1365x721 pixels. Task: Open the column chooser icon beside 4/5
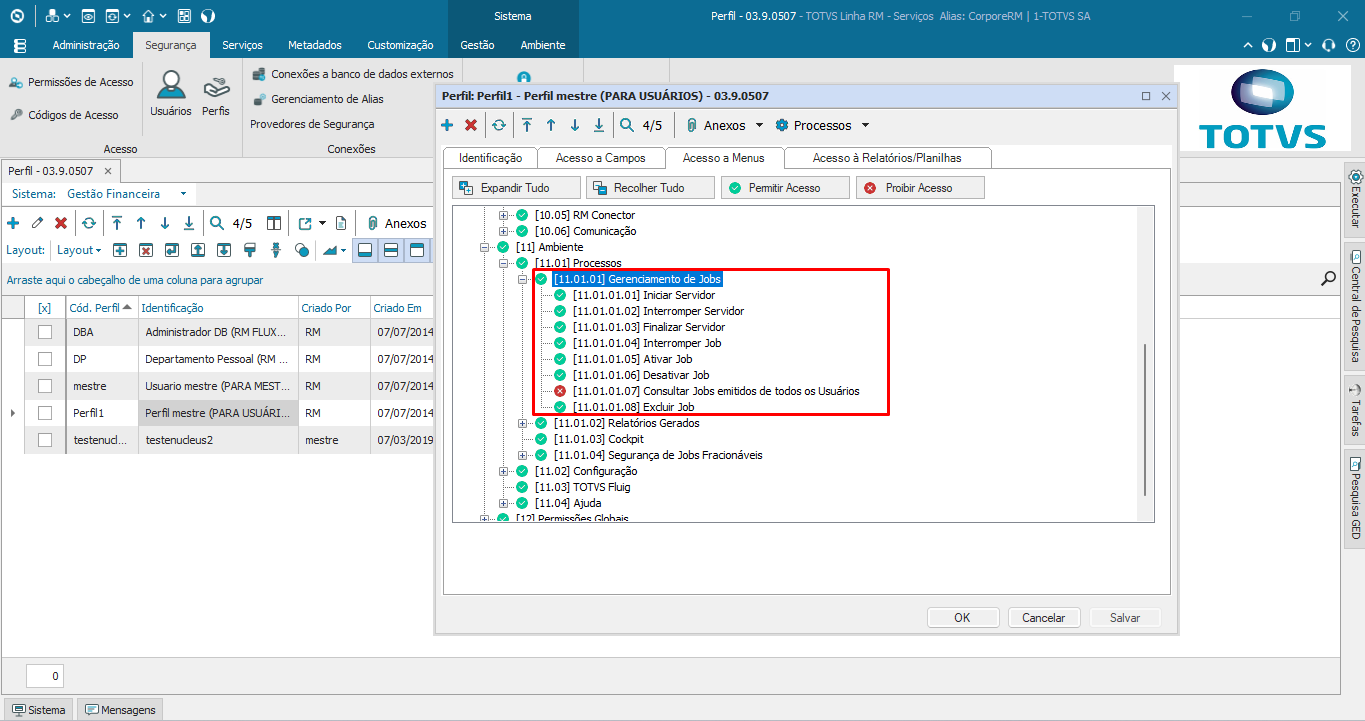click(274, 223)
